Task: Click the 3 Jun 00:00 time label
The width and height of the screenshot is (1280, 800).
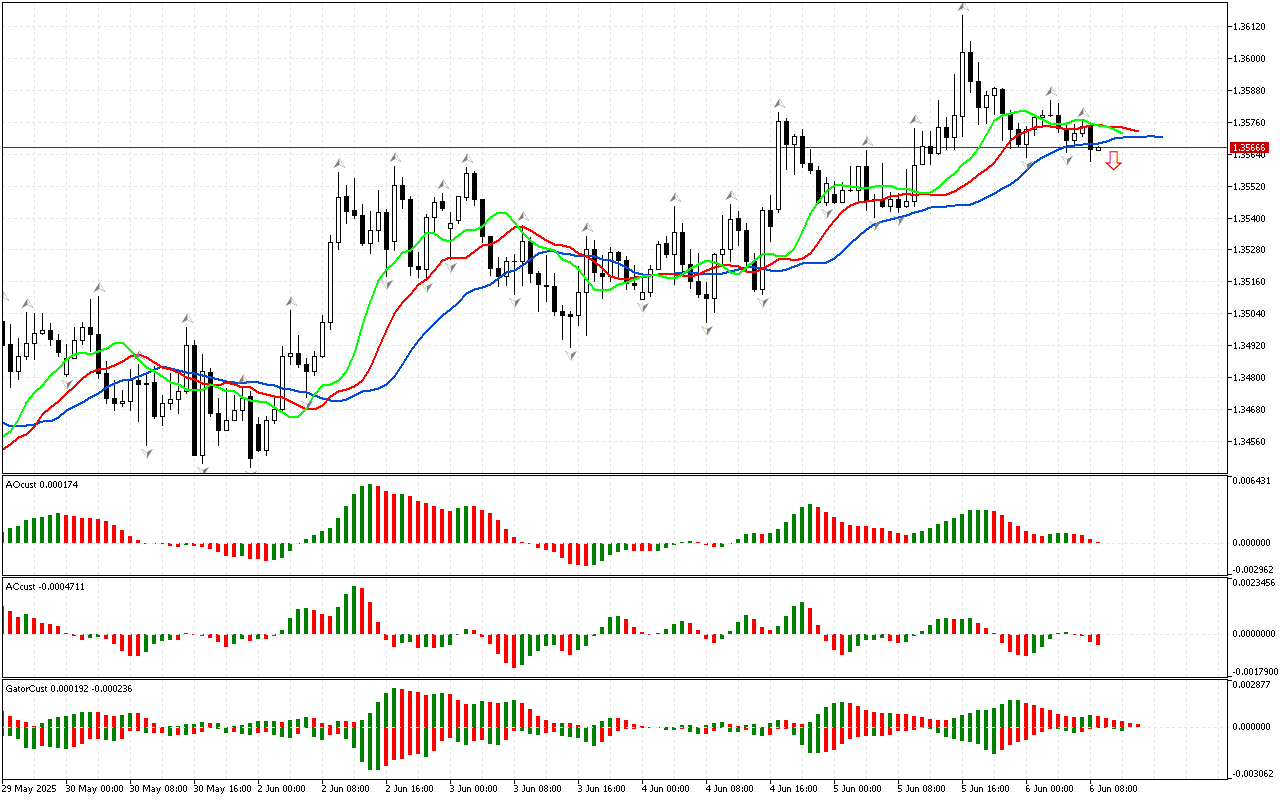Action: point(474,789)
